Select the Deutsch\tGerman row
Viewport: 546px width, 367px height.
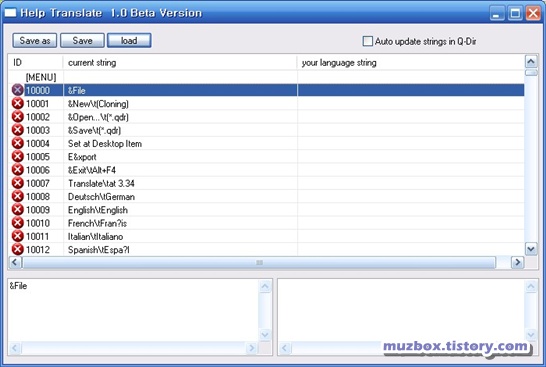click(x=267, y=196)
